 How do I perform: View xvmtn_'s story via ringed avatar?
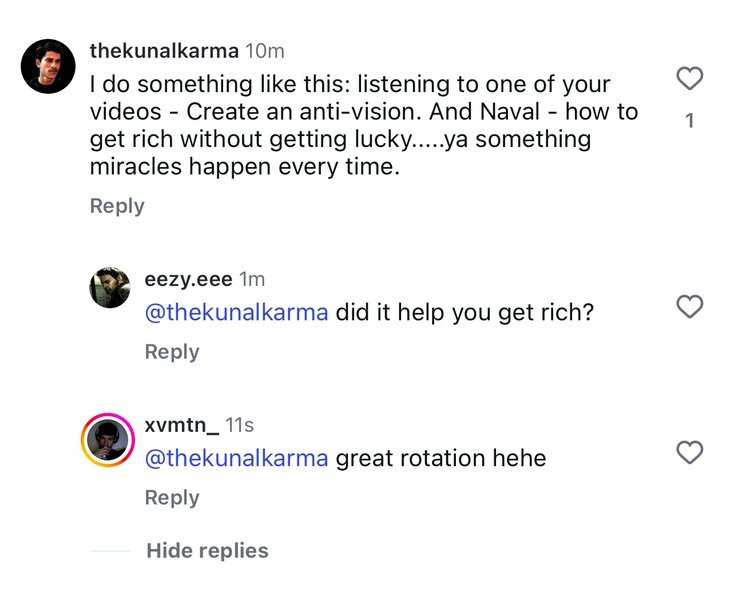(109, 440)
